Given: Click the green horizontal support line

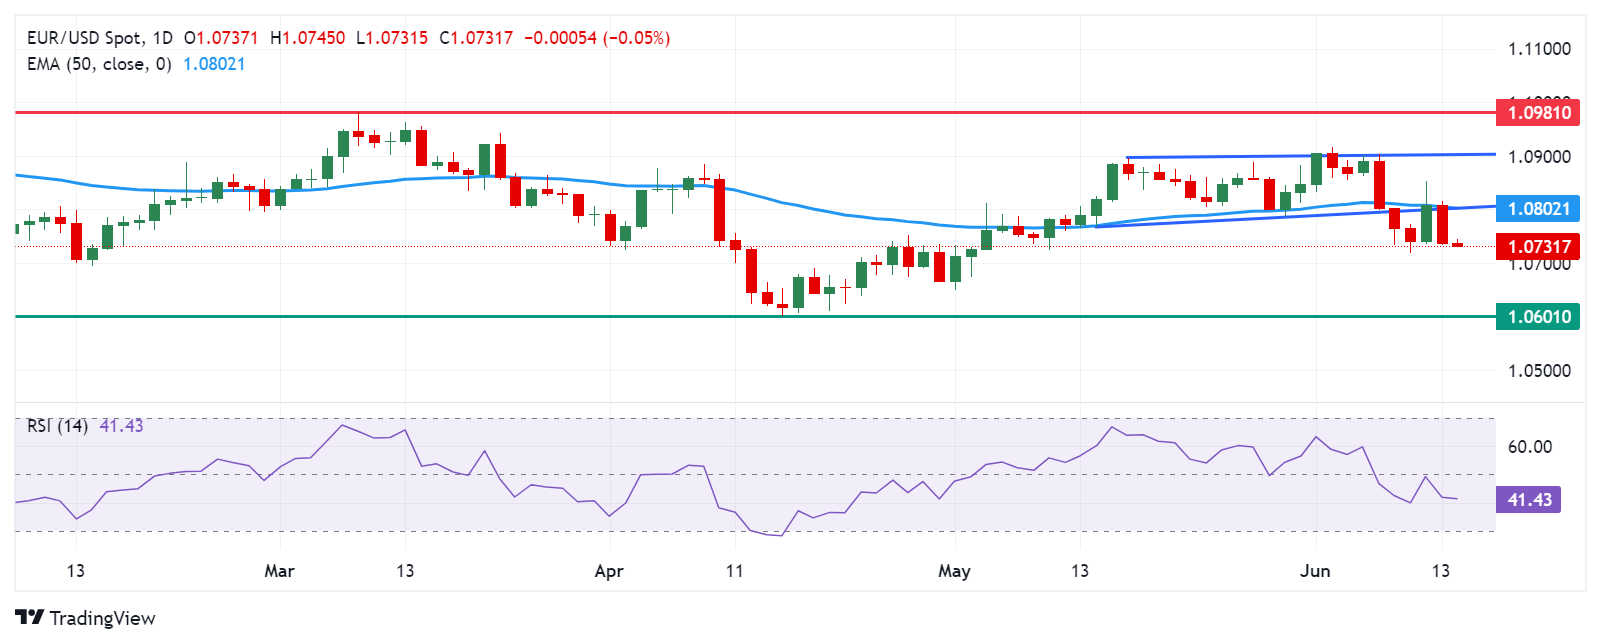Looking at the screenshot, I should 755,317.
